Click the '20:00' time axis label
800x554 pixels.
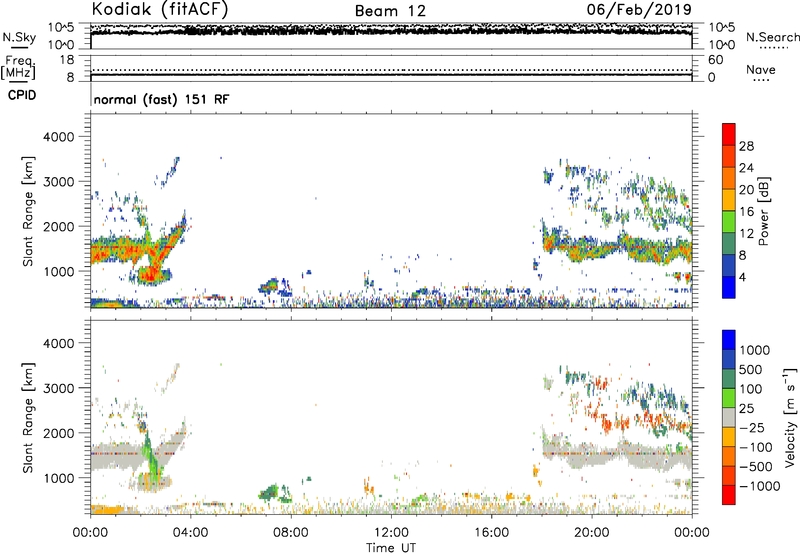pyautogui.click(x=591, y=533)
